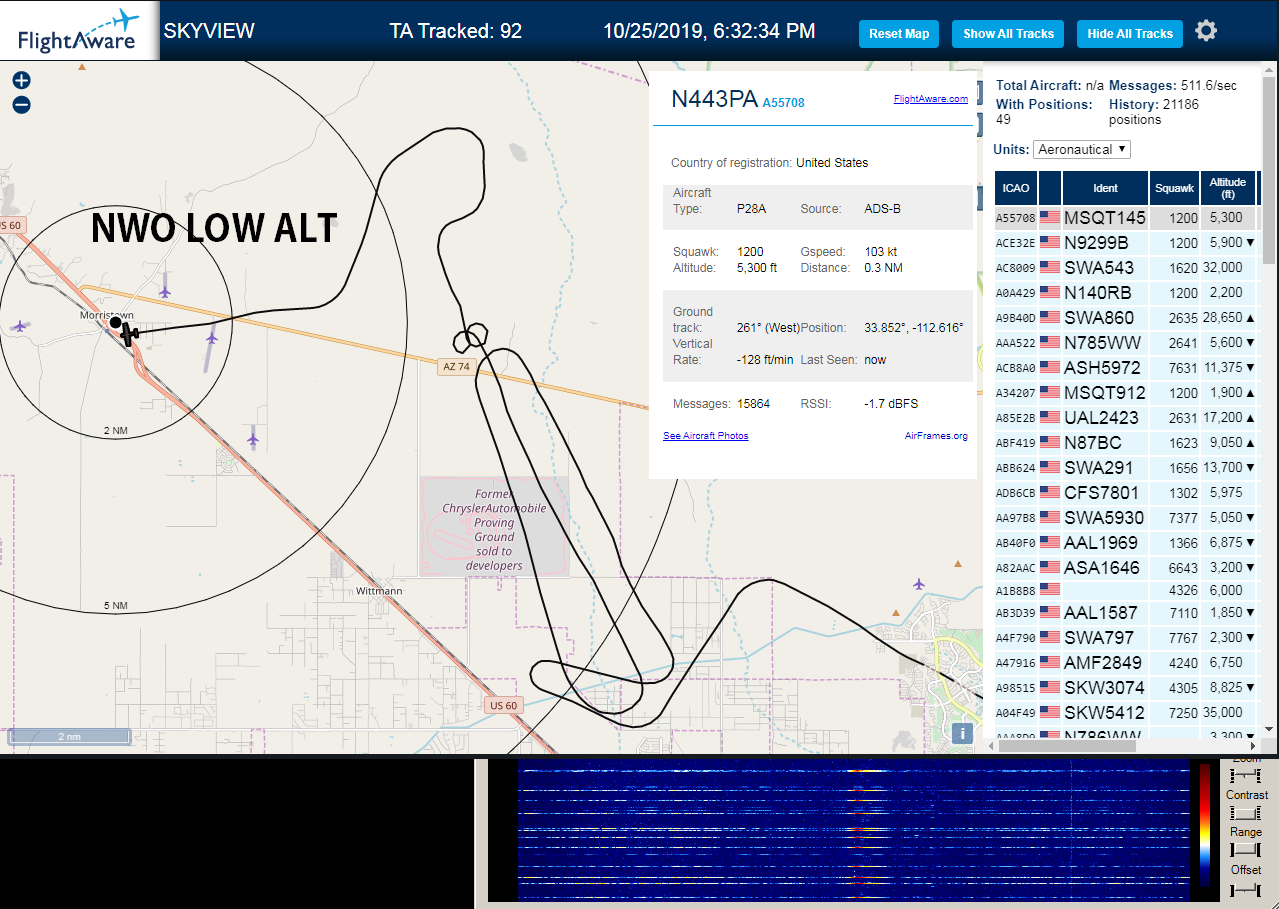Click Hide All Tracks button
1279x909 pixels.
point(1130,34)
